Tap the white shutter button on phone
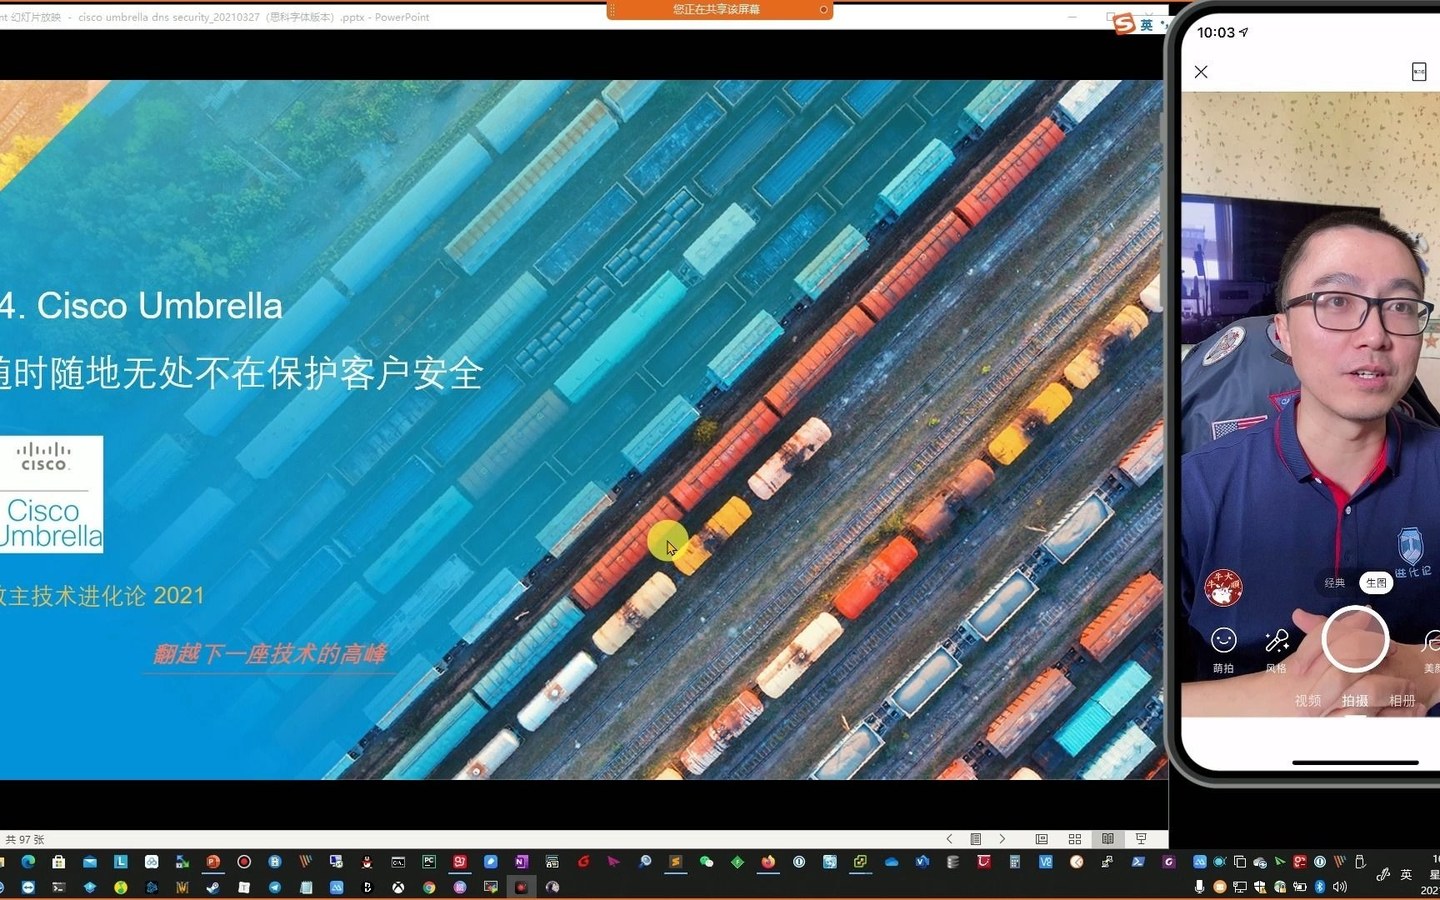The height and width of the screenshot is (900, 1440). click(1355, 639)
